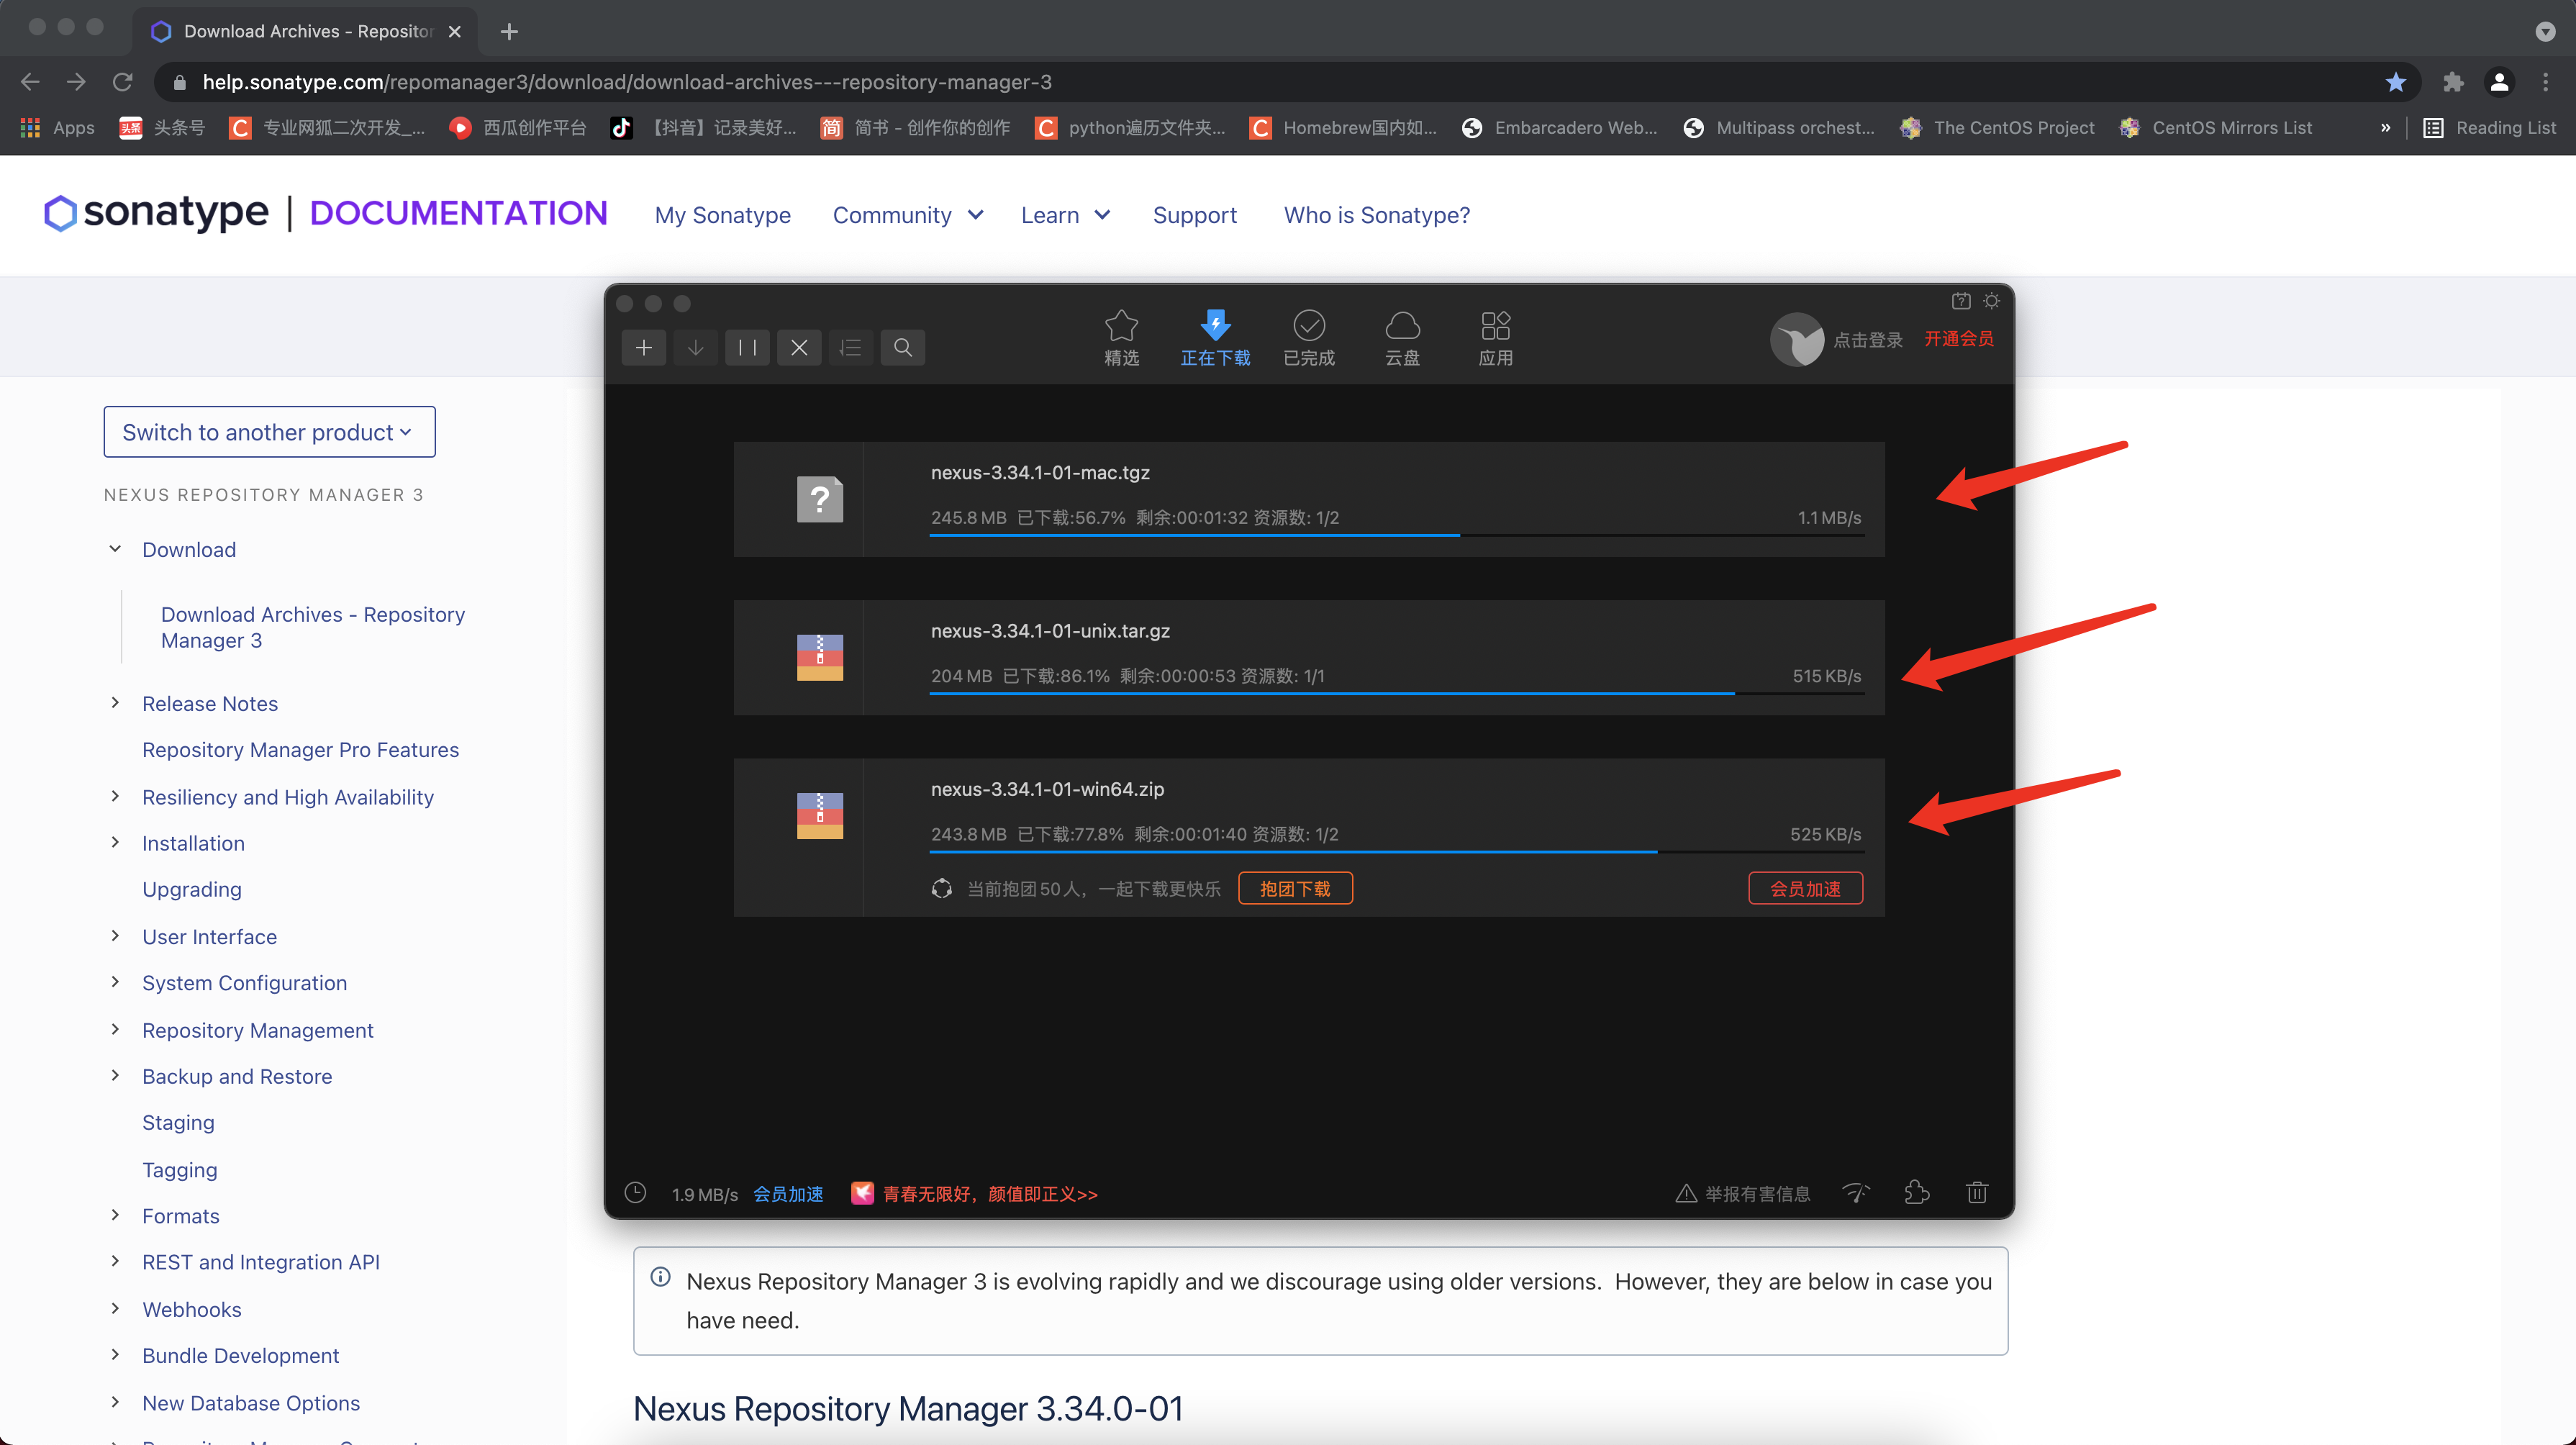The height and width of the screenshot is (1445, 2576).
Task: Expand Release Notes tree item
Action: pos(115,703)
